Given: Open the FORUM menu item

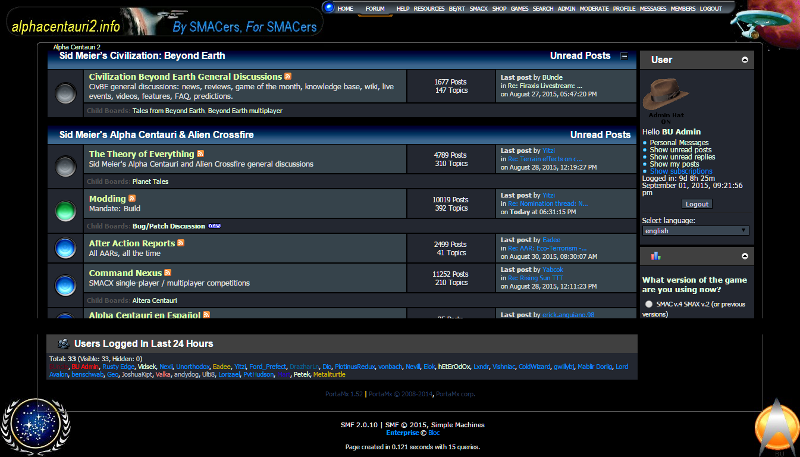Looking at the screenshot, I should (375, 8).
